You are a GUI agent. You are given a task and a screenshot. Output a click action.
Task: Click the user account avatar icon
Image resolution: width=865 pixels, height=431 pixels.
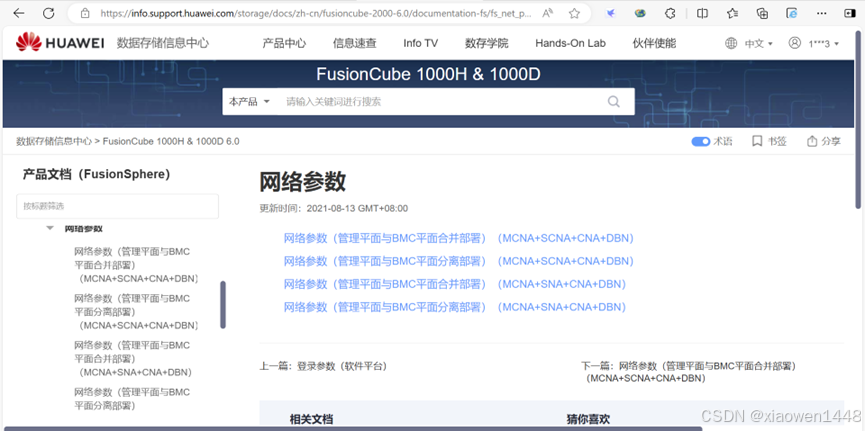pos(794,42)
